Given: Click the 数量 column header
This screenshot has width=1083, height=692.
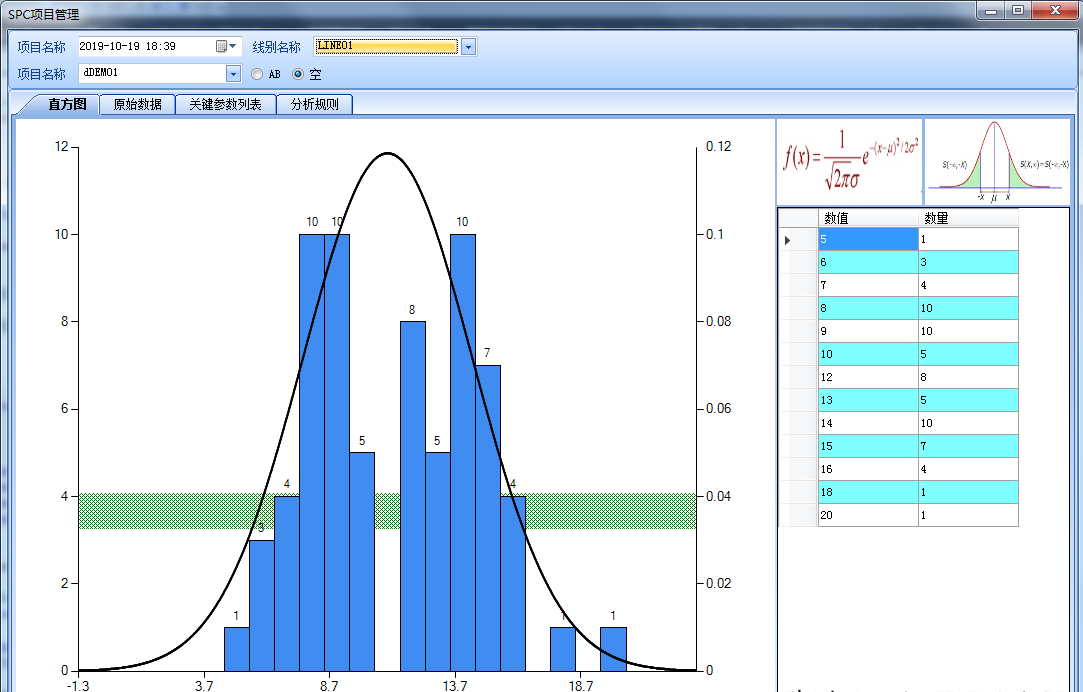Looking at the screenshot, I should 967,218.
